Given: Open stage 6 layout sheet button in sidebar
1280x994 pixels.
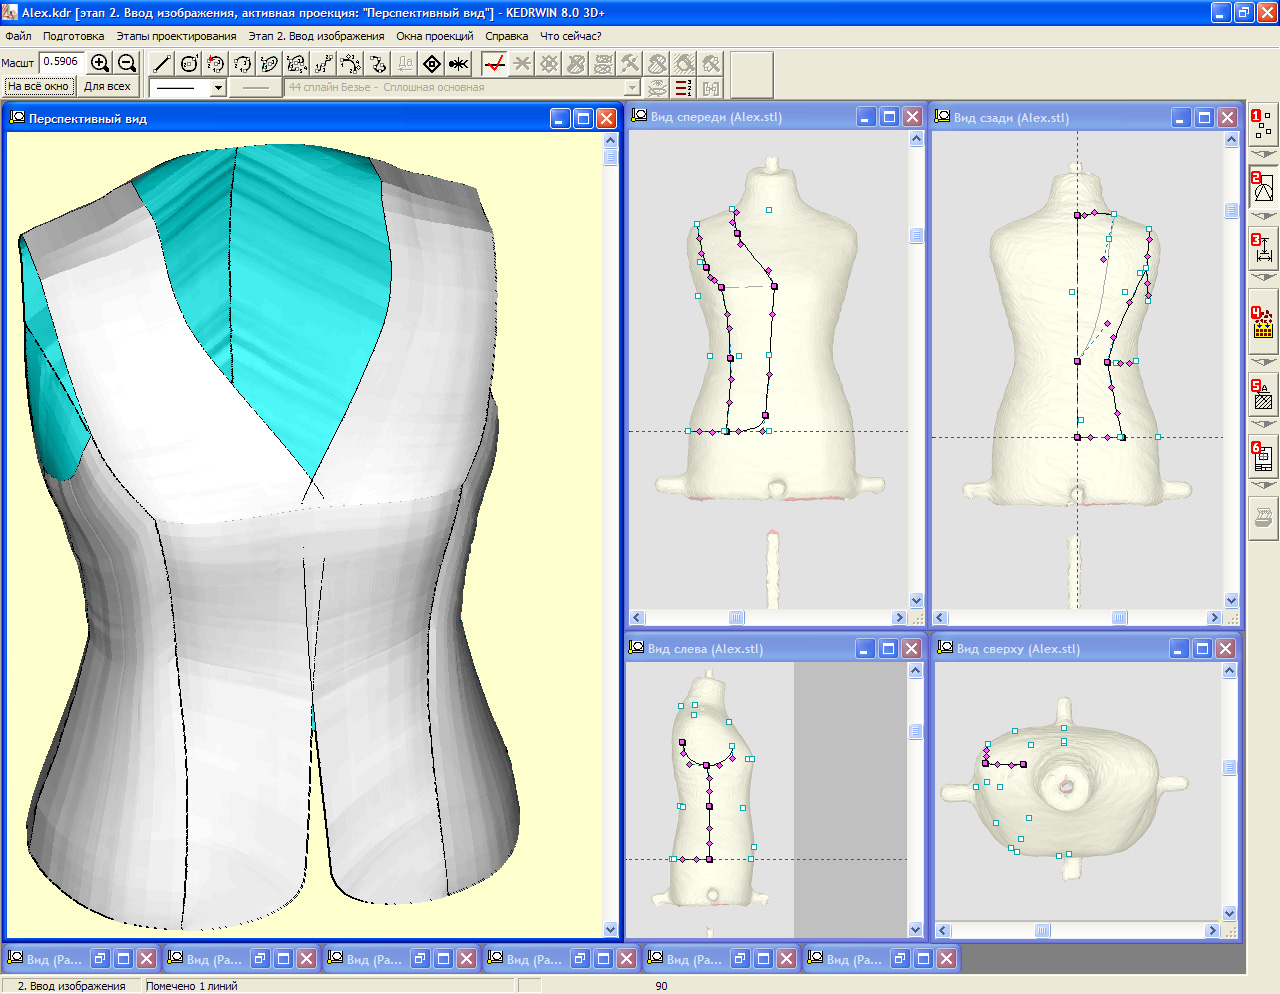Looking at the screenshot, I should pyautogui.click(x=1263, y=457).
